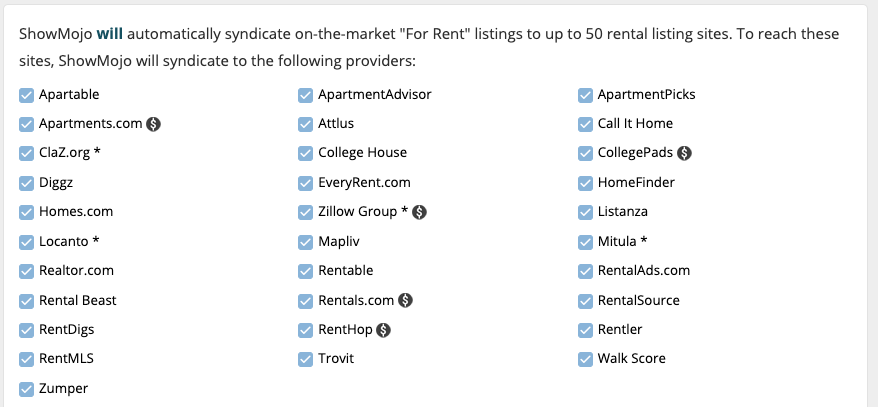The height and width of the screenshot is (407, 878).
Task: Disable the ApartmentPicks provider checkbox
Action: [x=585, y=95]
